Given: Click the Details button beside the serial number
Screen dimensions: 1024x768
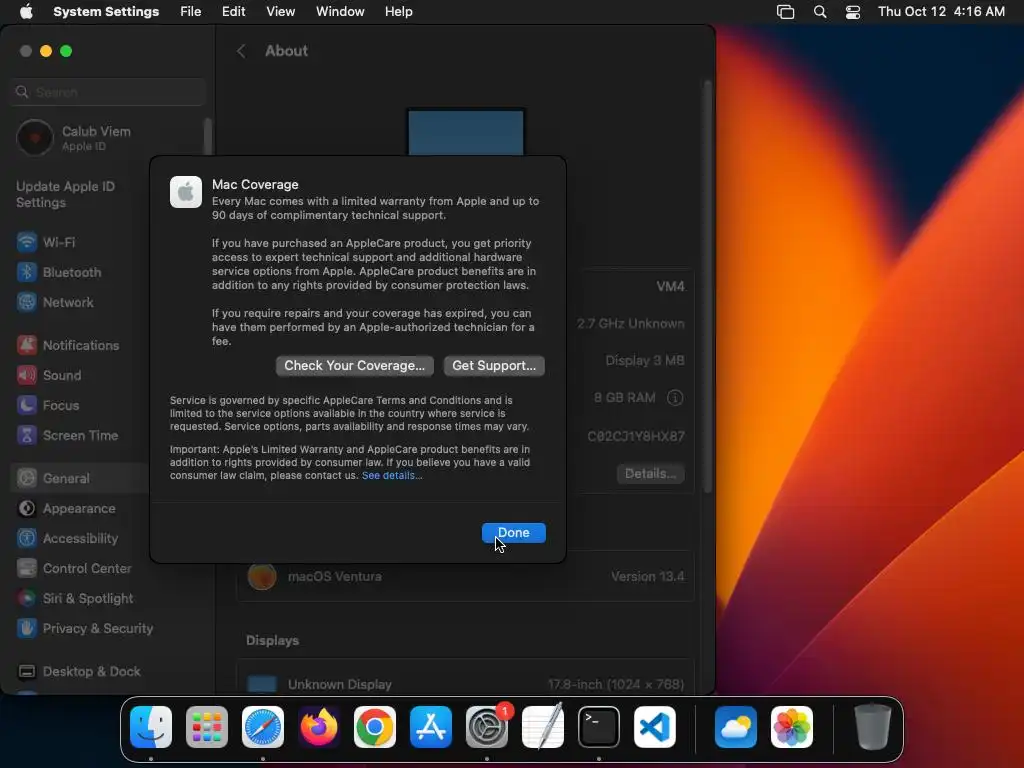Looking at the screenshot, I should [x=650, y=473].
